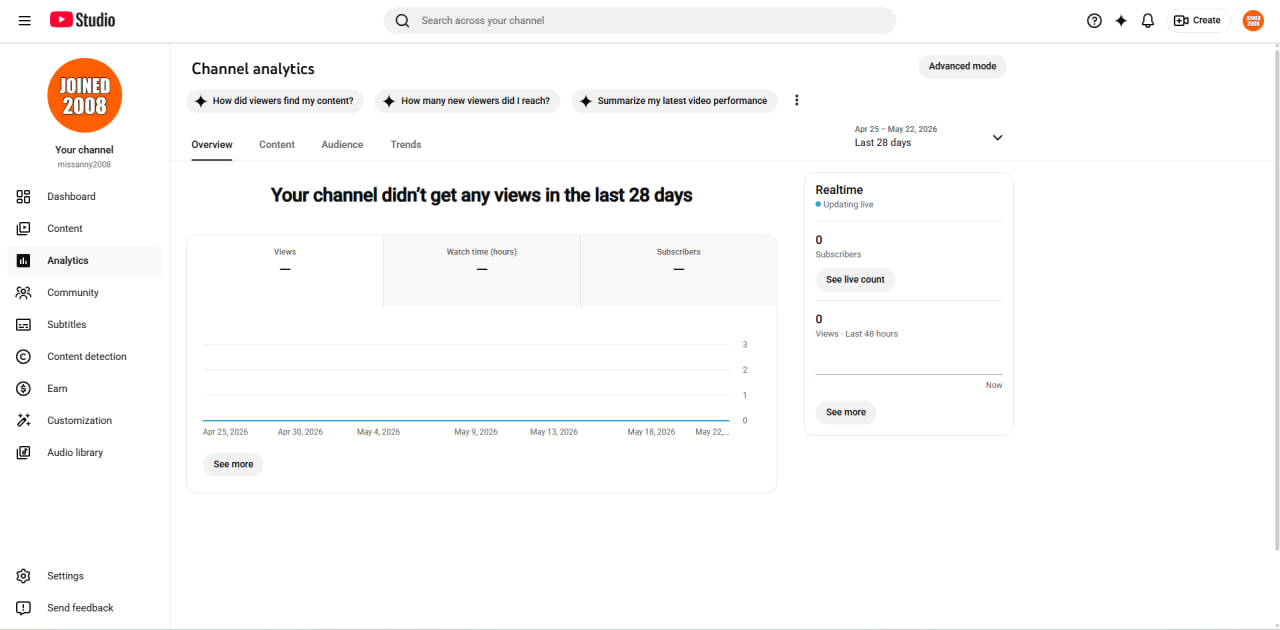Click the missannny2008 channel handle

pyautogui.click(x=84, y=164)
